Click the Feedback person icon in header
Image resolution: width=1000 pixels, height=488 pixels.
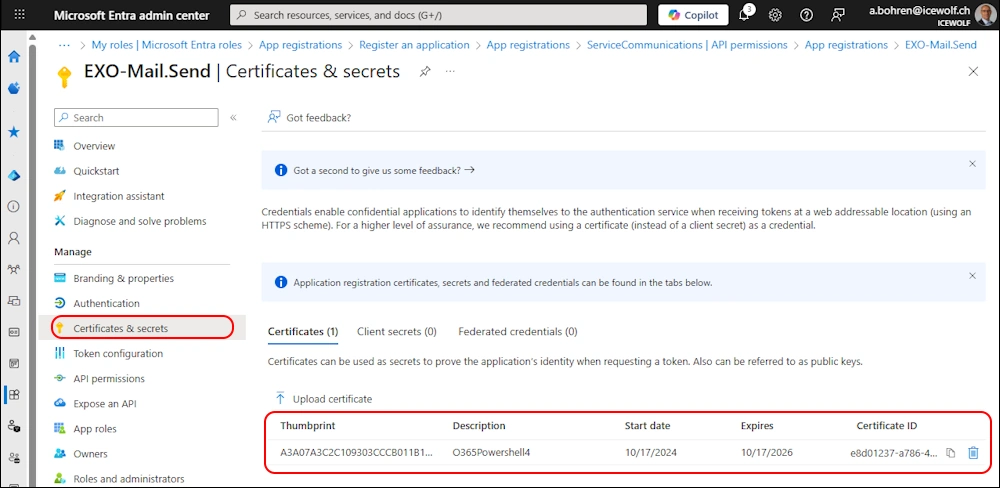pos(837,15)
